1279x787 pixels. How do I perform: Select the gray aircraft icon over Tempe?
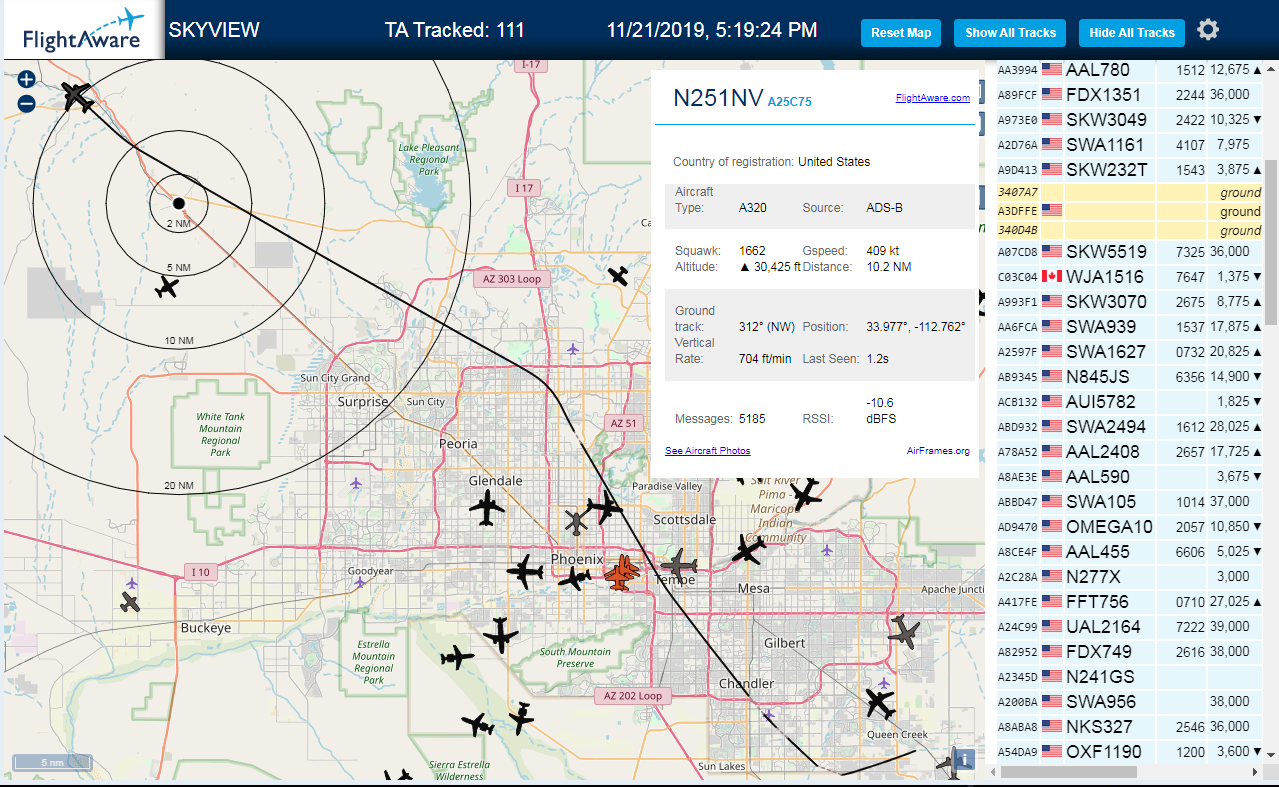pyautogui.click(x=679, y=563)
